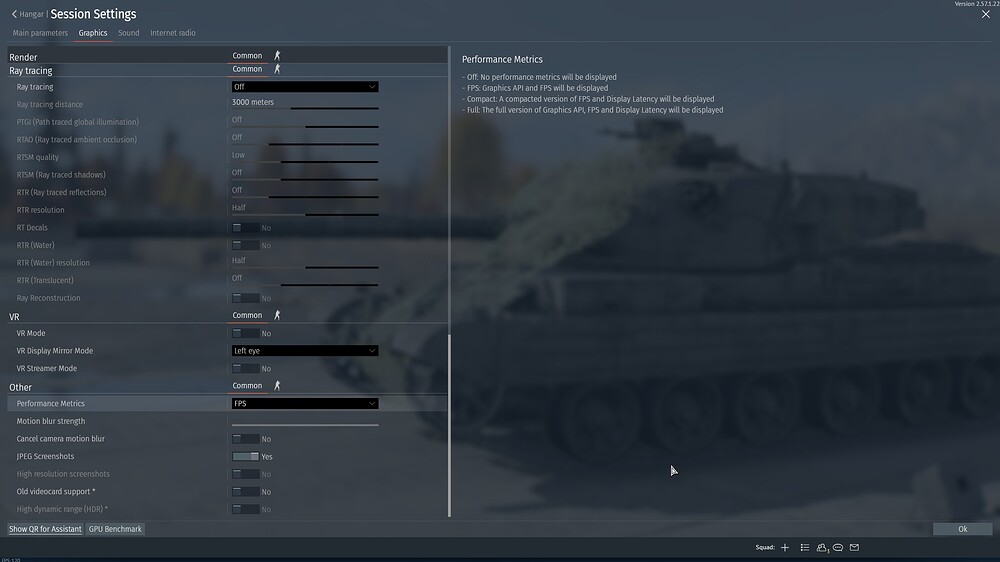Screen dimensions: 1000x562
Task: Click the plus icon next to Squad
Action: (x=784, y=547)
